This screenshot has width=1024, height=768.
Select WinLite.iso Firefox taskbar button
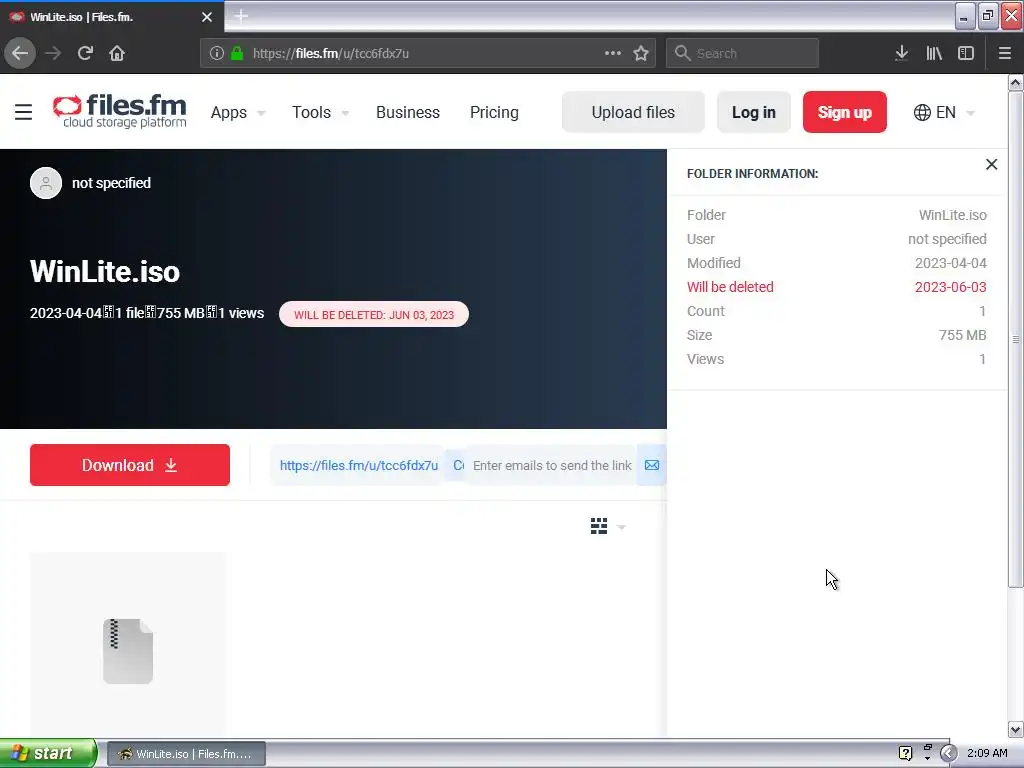[x=186, y=754]
